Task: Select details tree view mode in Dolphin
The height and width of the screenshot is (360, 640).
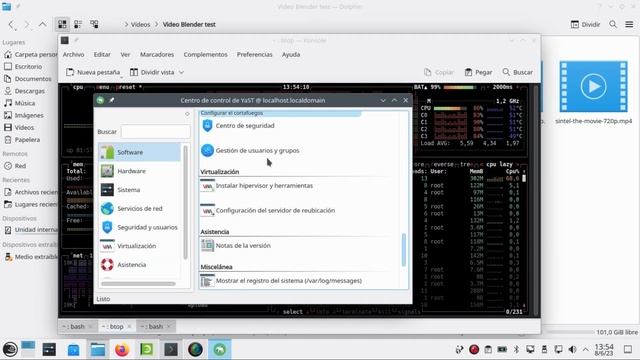Action: click(x=94, y=24)
